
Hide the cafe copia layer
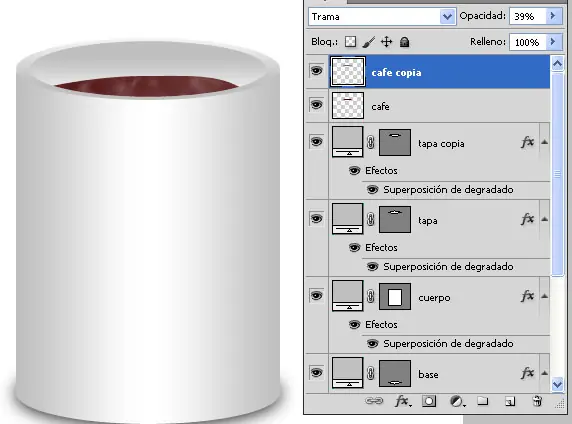tap(316, 70)
